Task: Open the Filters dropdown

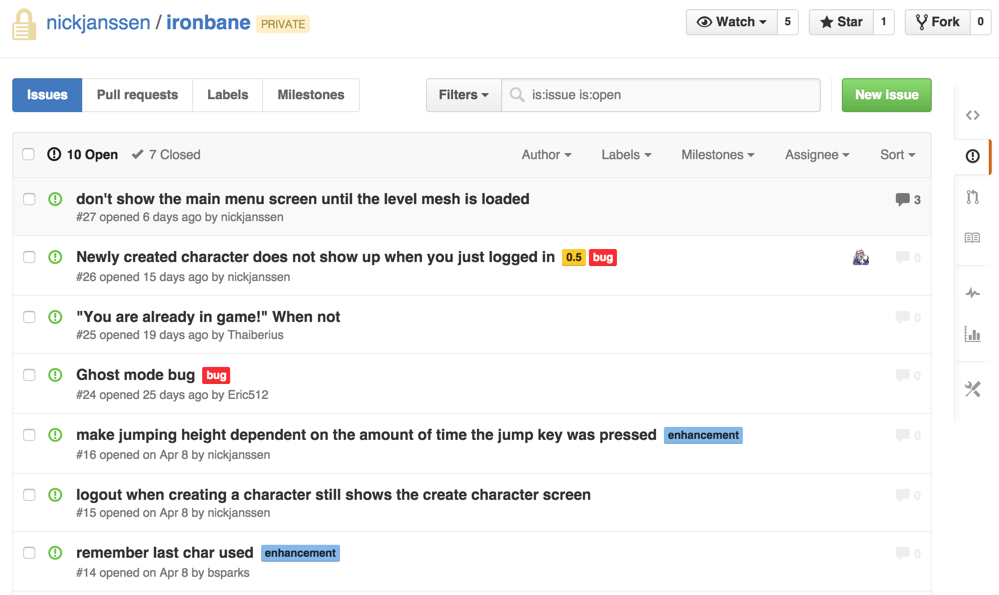Action: (464, 95)
